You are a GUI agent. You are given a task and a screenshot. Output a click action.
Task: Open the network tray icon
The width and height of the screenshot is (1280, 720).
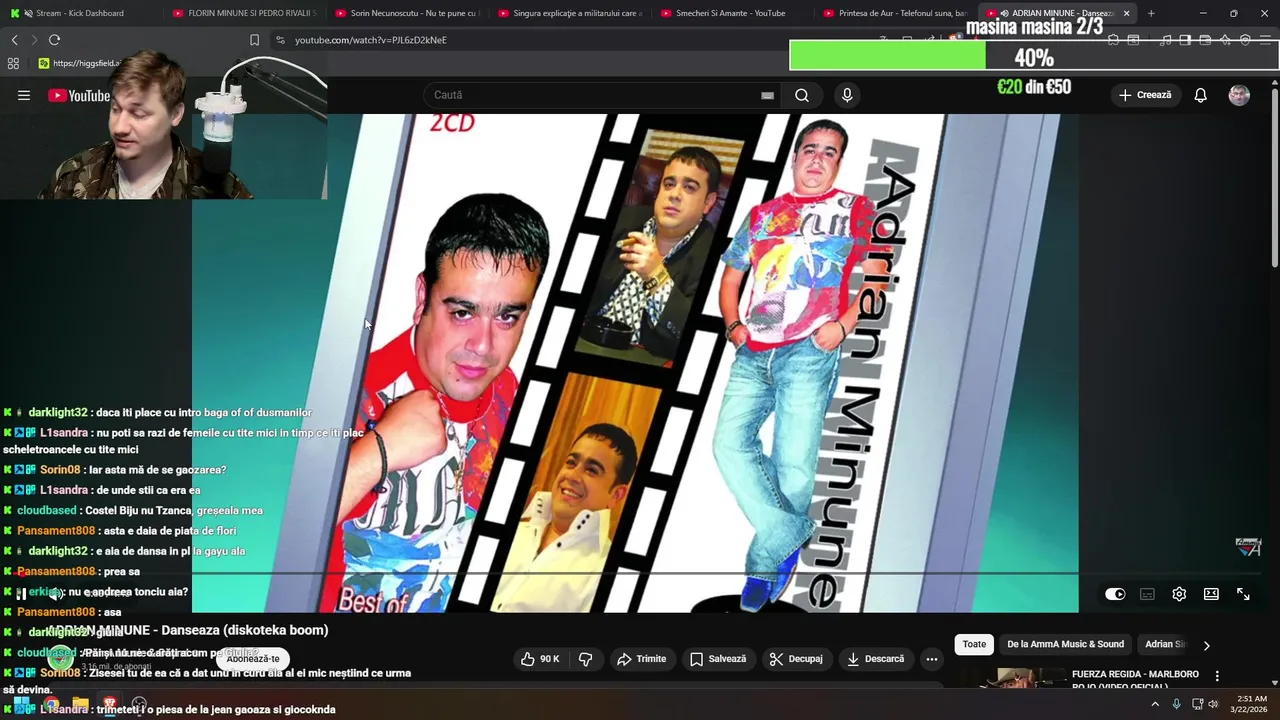[x=1197, y=704]
